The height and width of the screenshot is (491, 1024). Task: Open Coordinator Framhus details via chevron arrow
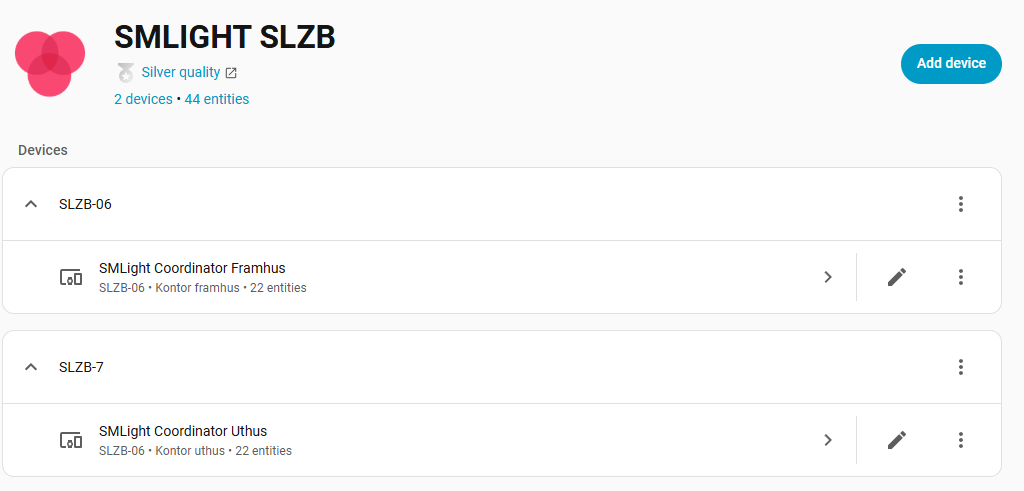click(828, 277)
